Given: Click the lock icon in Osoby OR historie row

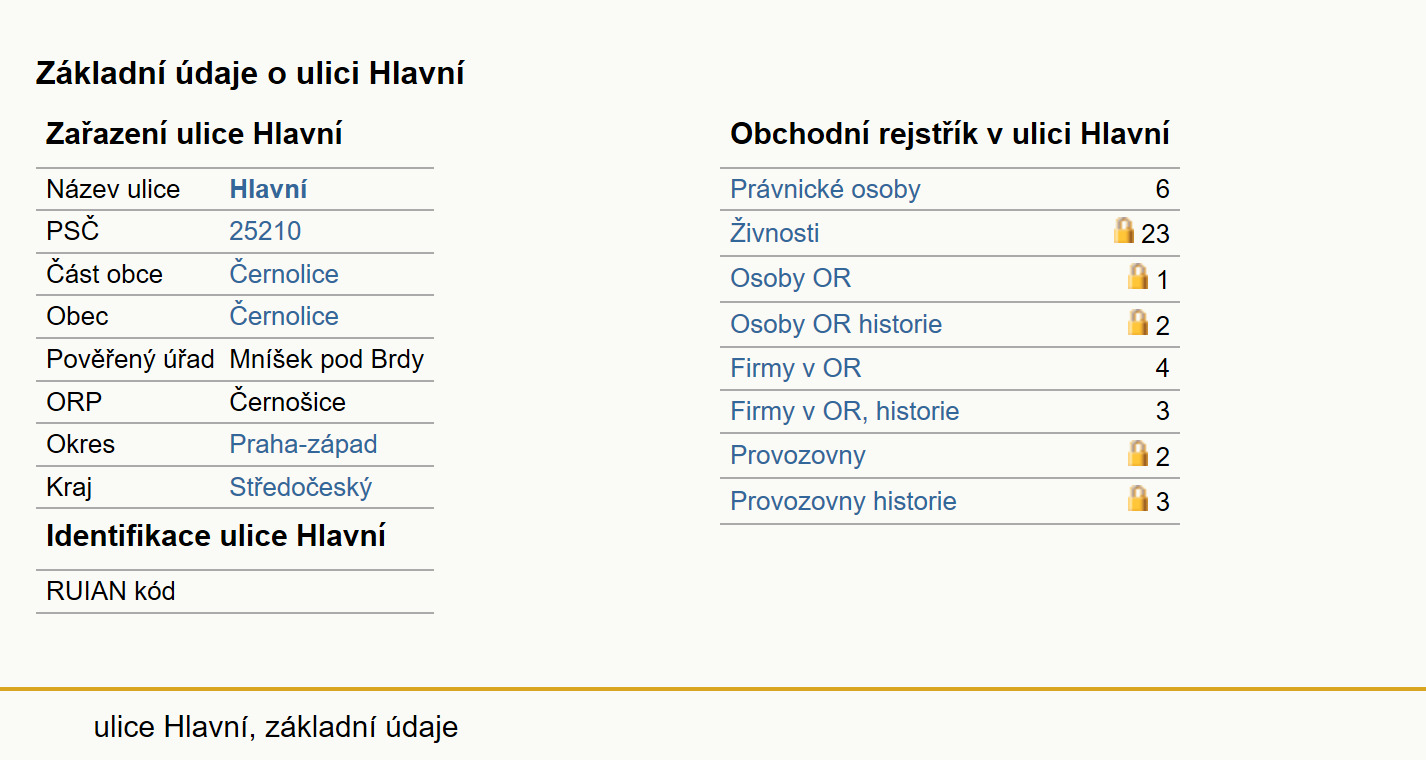Looking at the screenshot, I should (1138, 322).
